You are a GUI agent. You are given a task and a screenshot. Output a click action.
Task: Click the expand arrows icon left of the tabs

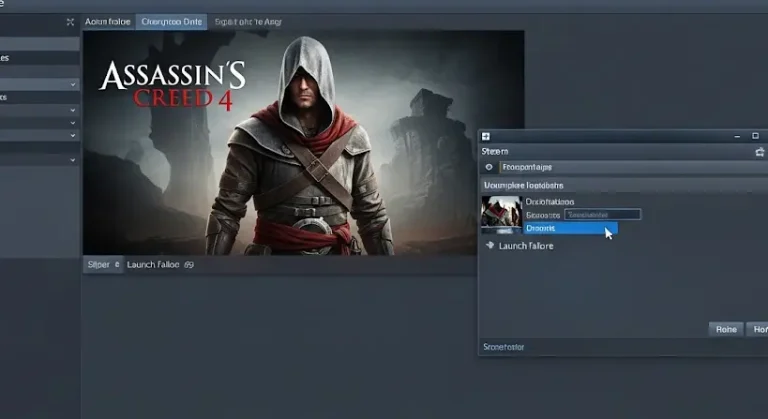[70, 22]
